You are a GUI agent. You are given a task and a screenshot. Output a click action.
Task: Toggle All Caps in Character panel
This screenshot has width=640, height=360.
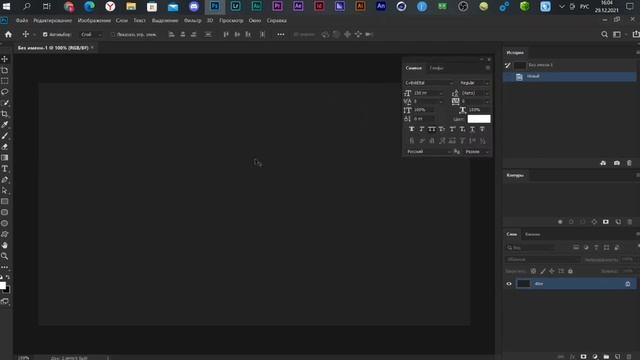pos(431,129)
